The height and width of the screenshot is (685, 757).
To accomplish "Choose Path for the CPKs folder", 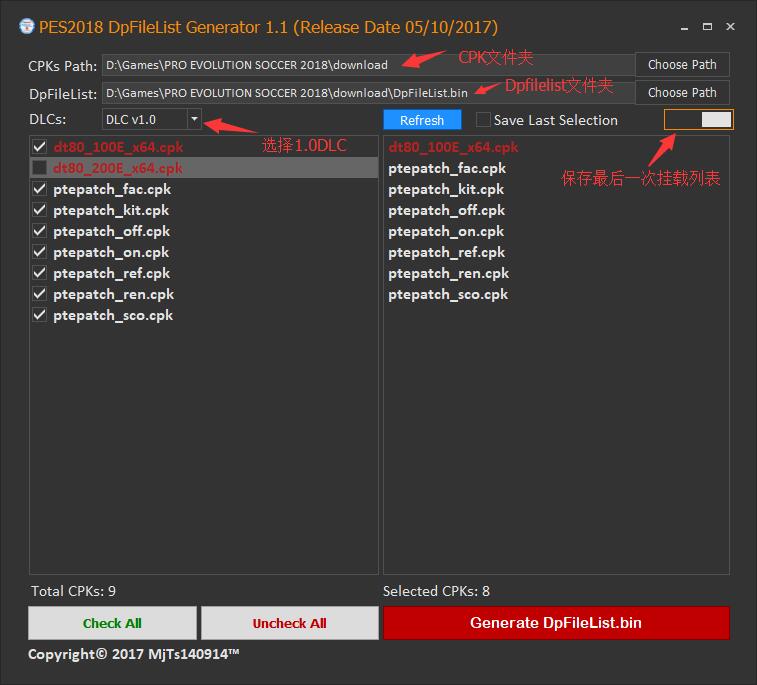I will 682,65.
